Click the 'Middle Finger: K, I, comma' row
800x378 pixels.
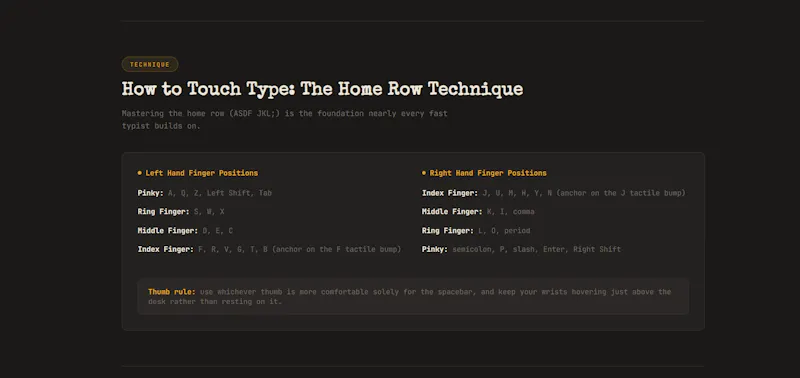point(478,212)
